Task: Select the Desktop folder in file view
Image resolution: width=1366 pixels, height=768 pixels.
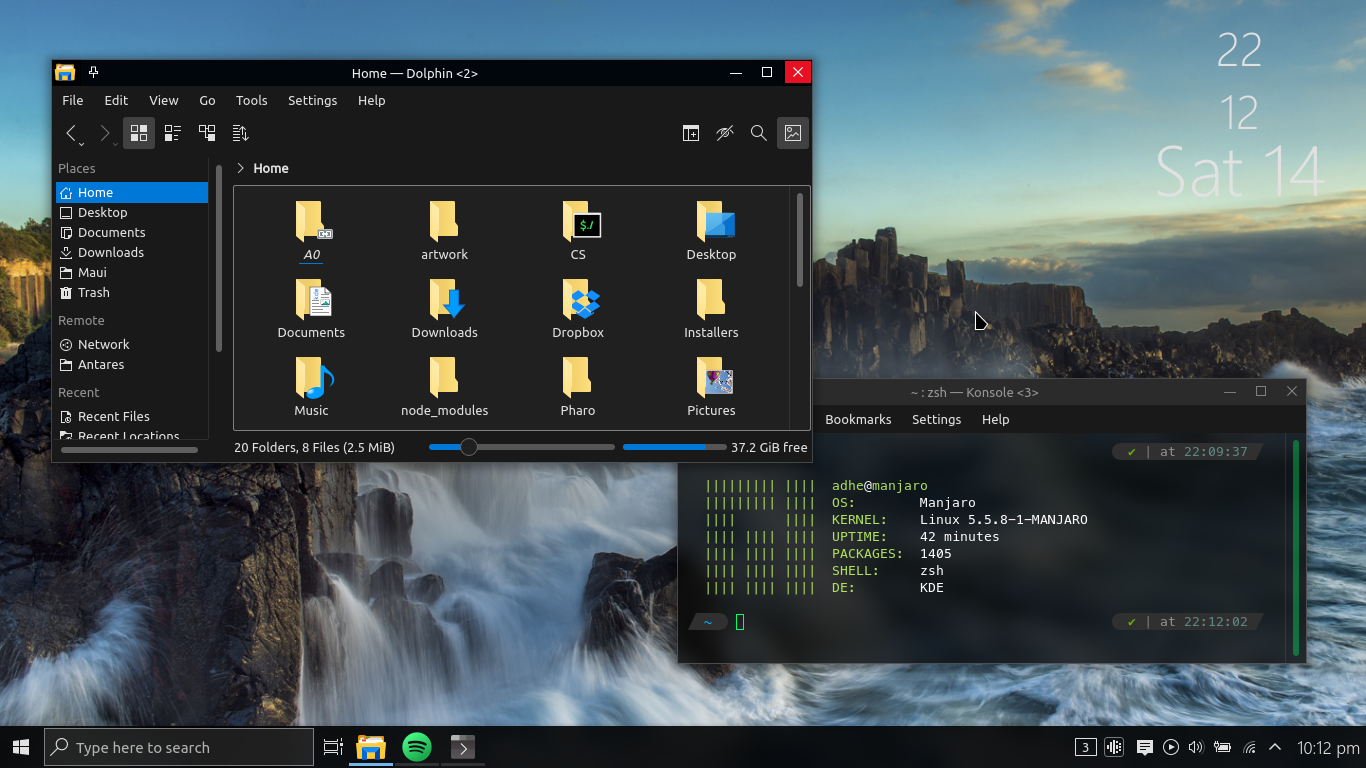Action: point(713,222)
